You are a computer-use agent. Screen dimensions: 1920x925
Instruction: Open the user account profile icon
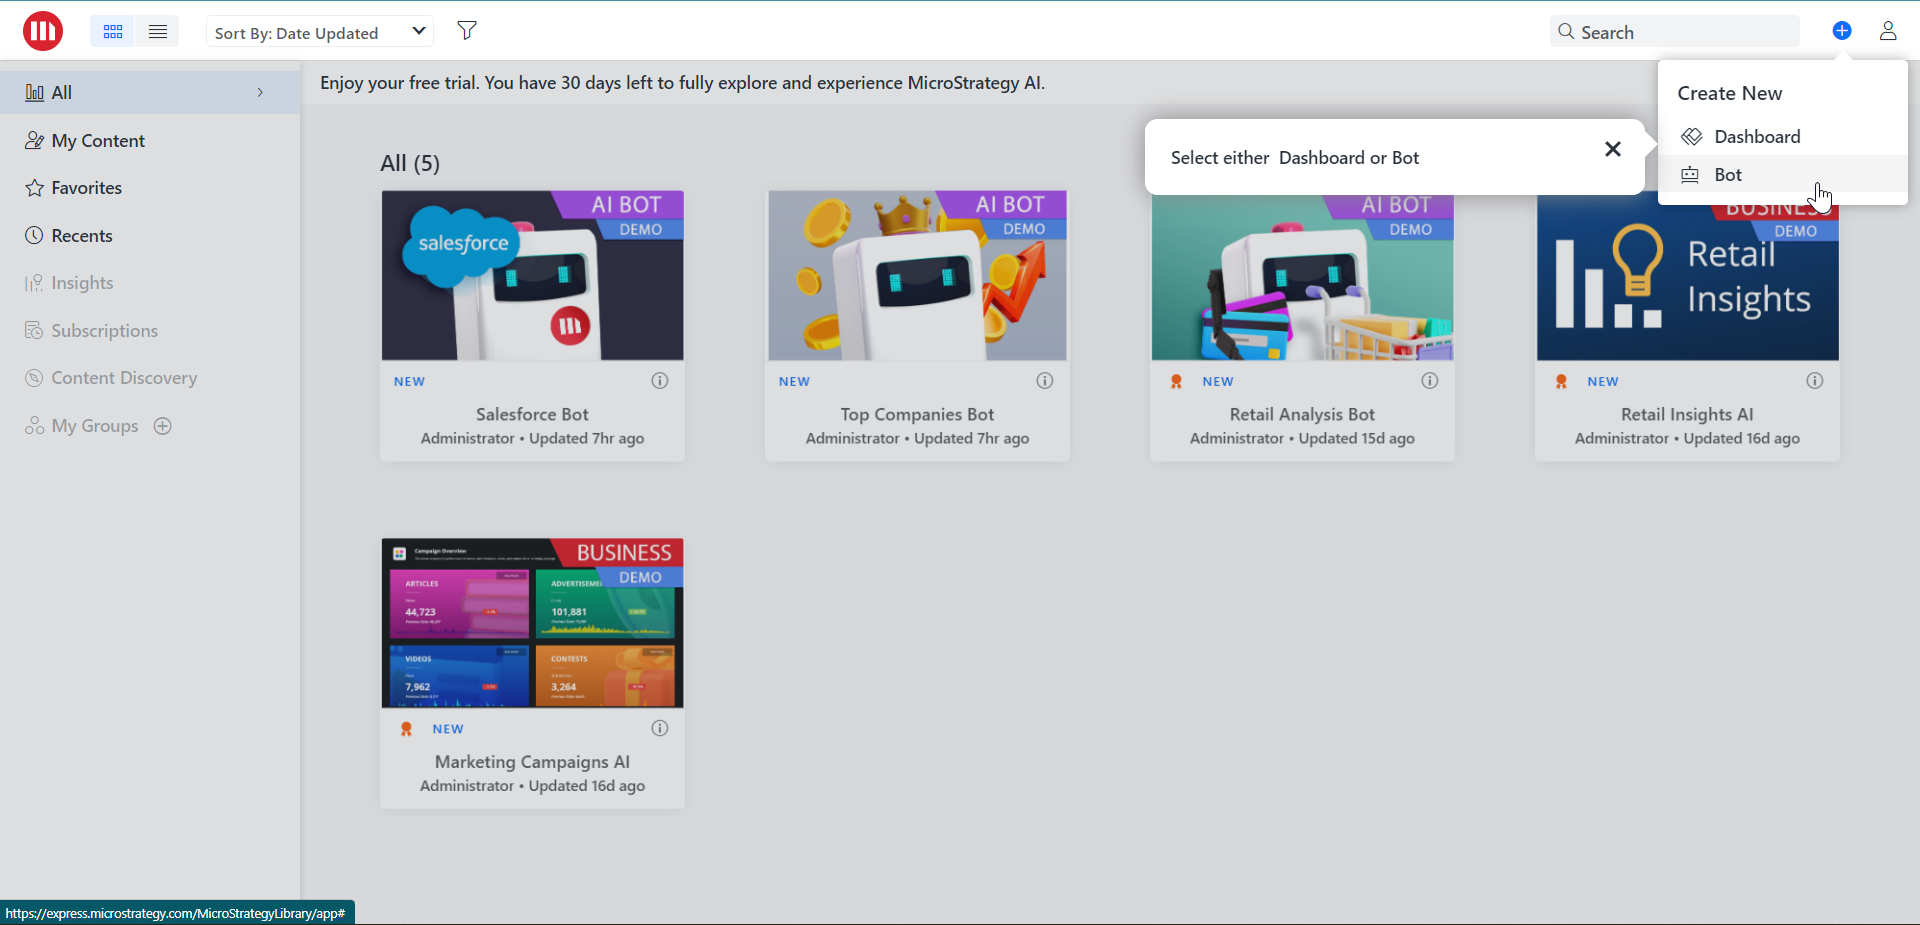(x=1887, y=31)
